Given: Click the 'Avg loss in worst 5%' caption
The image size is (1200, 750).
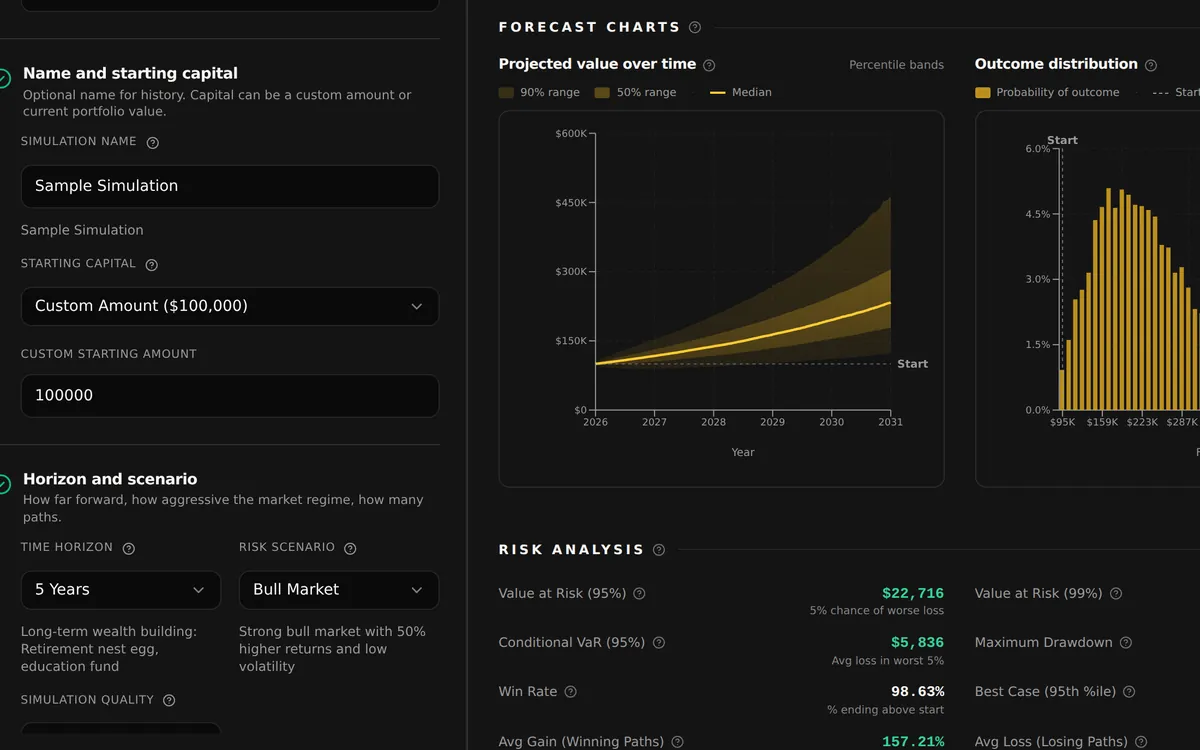Looking at the screenshot, I should [887, 661].
